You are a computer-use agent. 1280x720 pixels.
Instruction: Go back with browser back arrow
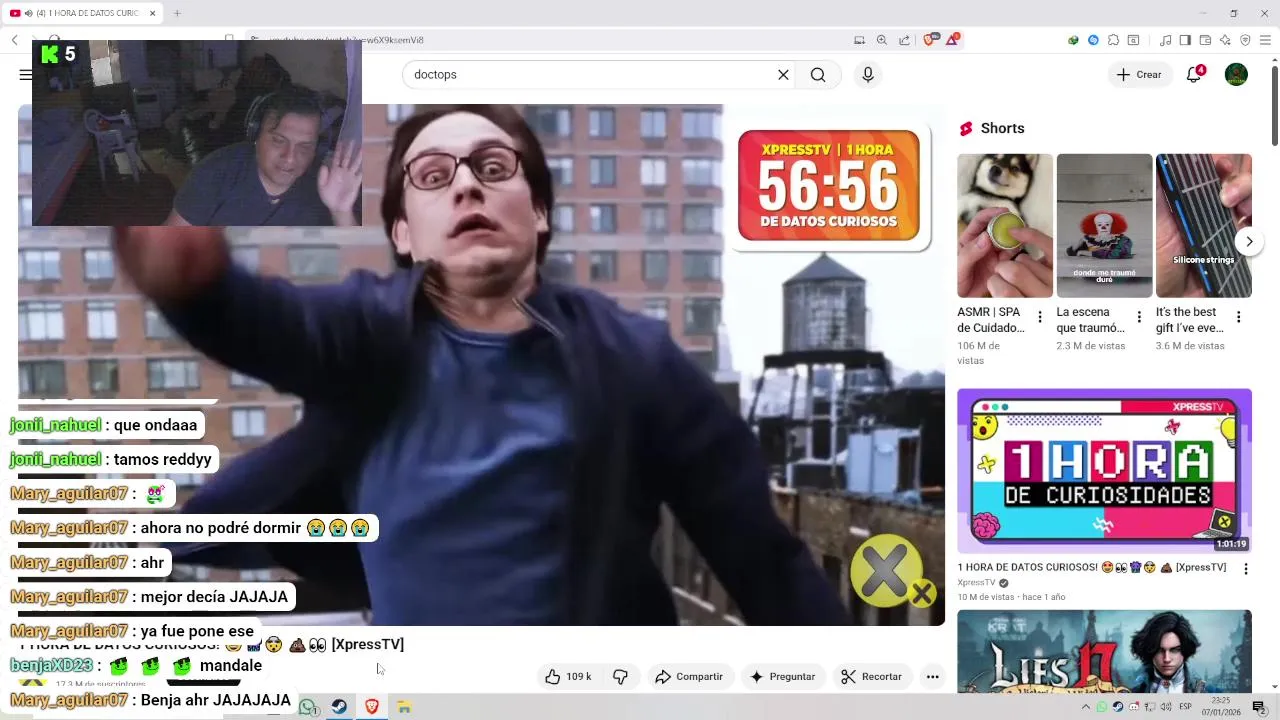(x=15, y=40)
